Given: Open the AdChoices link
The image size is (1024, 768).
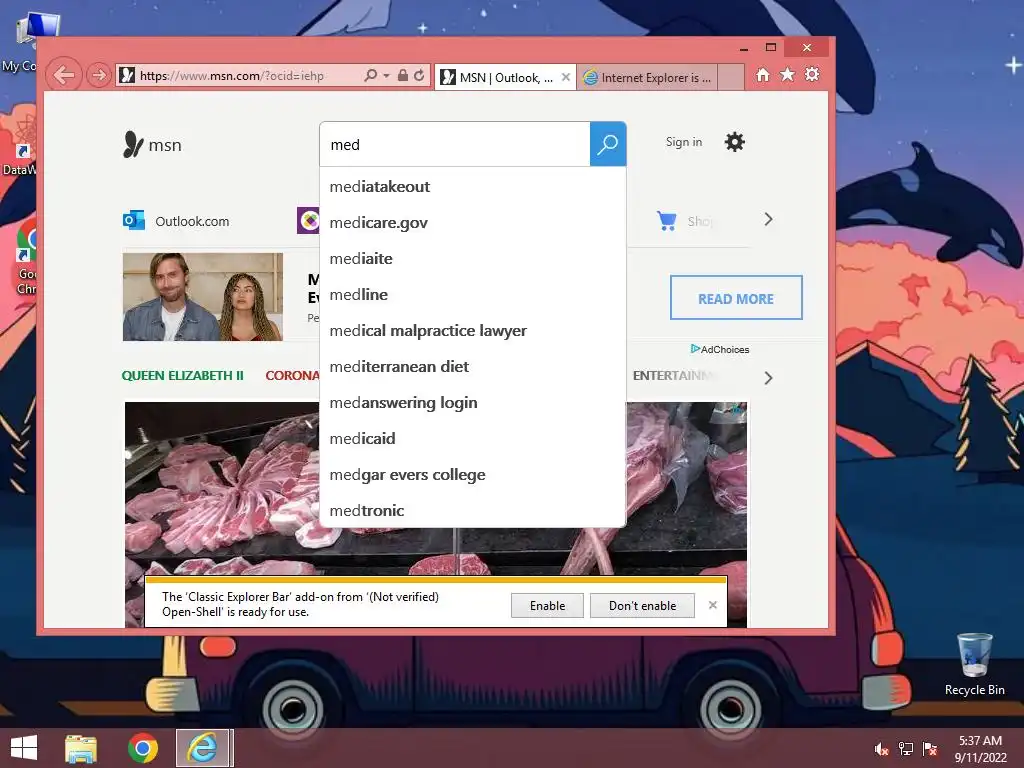Looking at the screenshot, I should point(720,349).
